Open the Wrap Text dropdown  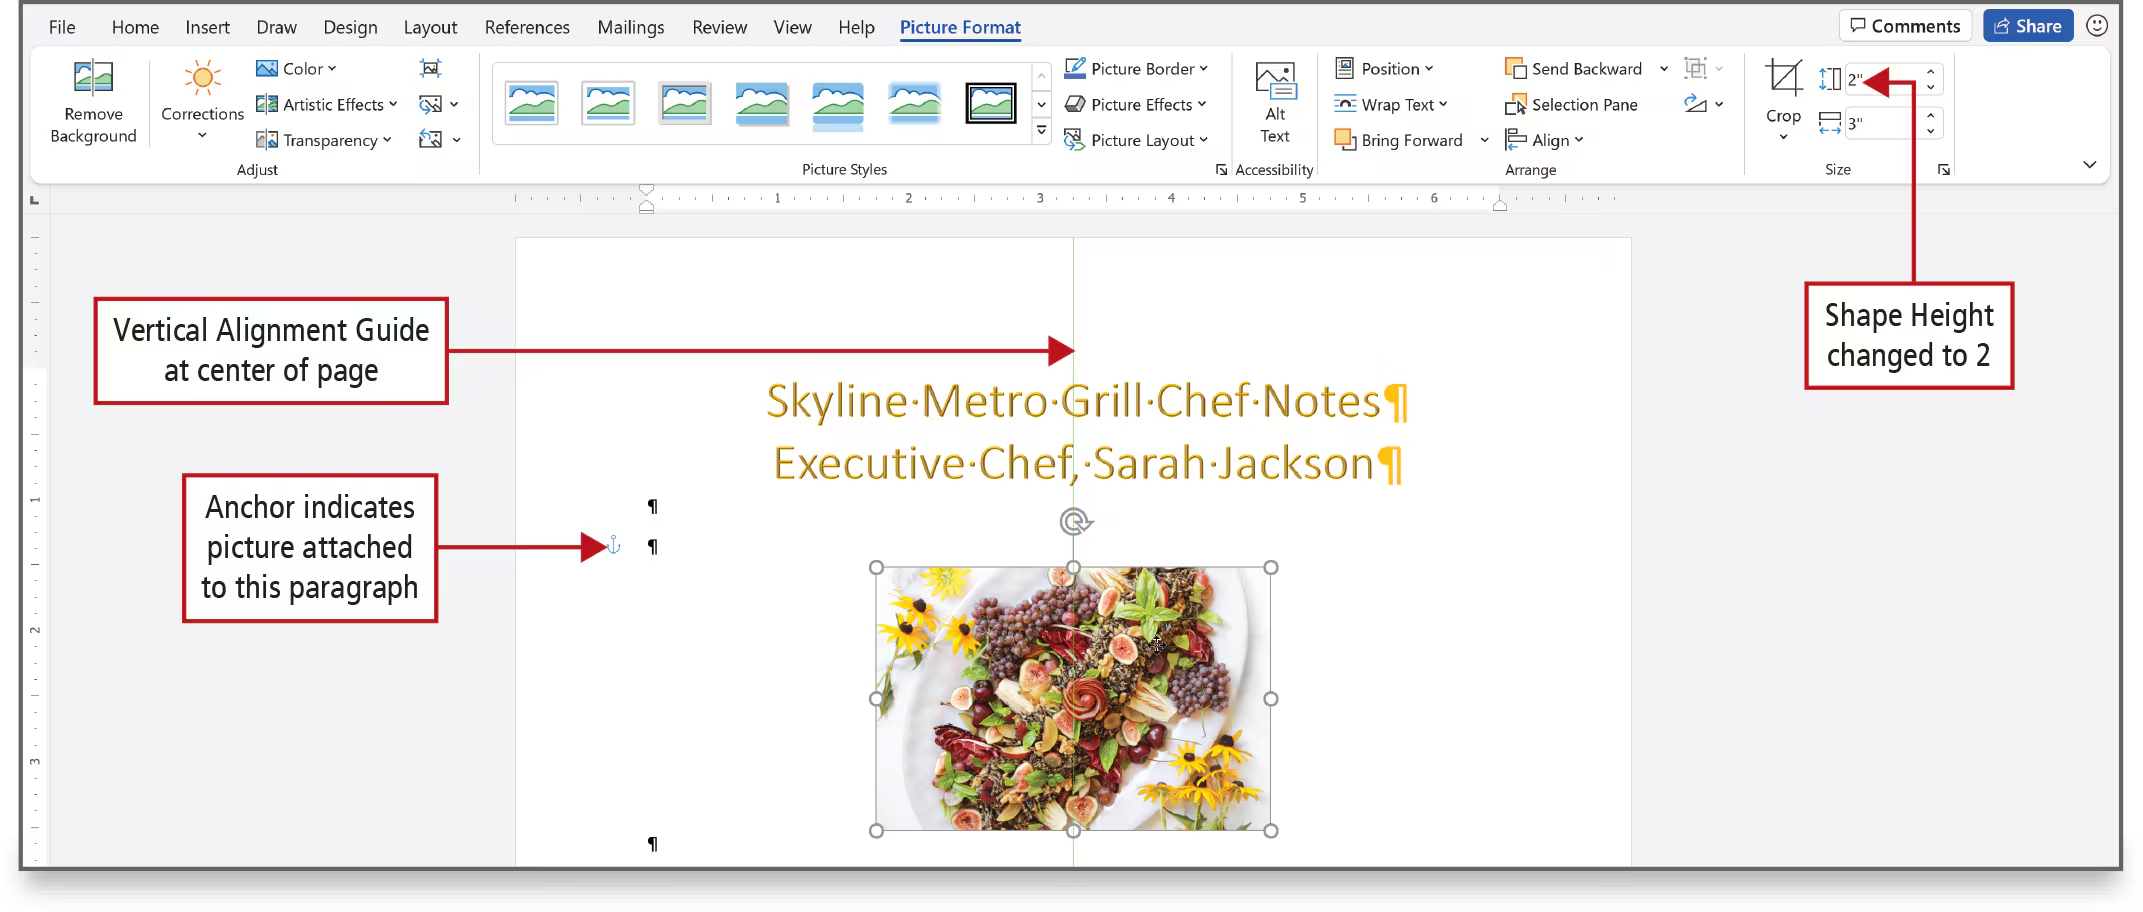point(1391,105)
